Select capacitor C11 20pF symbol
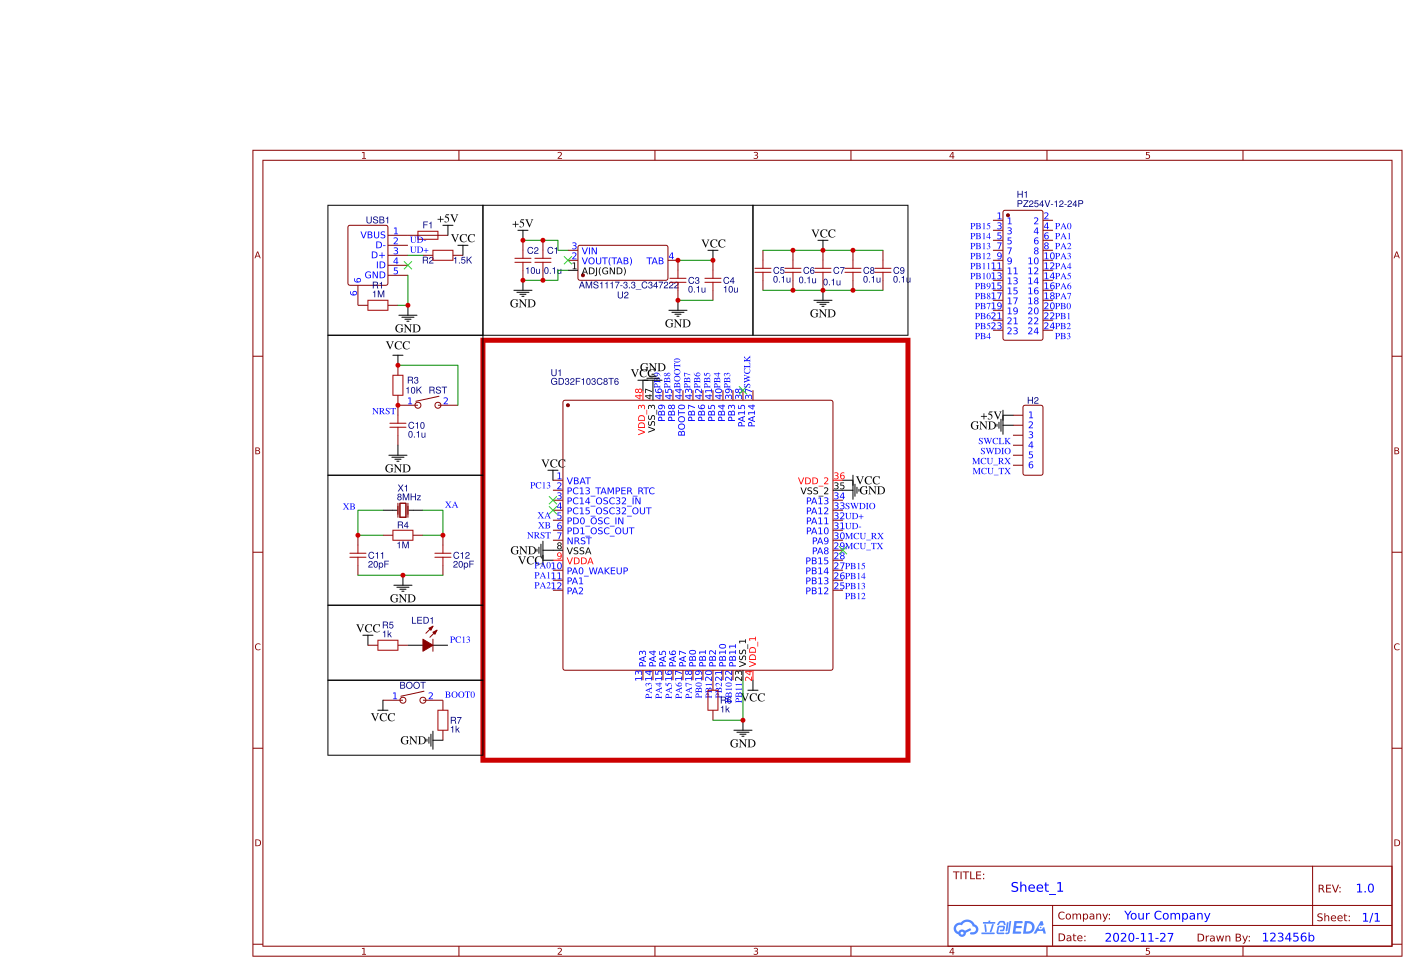Viewport: 1412px width, 967px height. click(x=358, y=555)
